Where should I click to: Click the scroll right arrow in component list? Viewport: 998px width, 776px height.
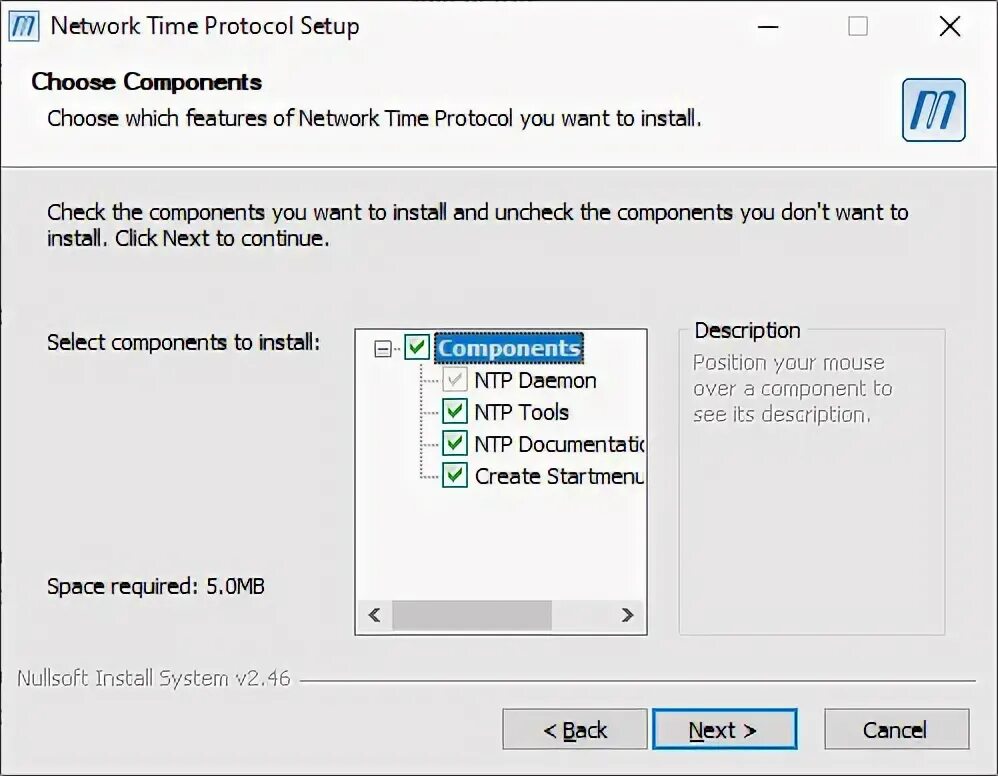[x=627, y=615]
